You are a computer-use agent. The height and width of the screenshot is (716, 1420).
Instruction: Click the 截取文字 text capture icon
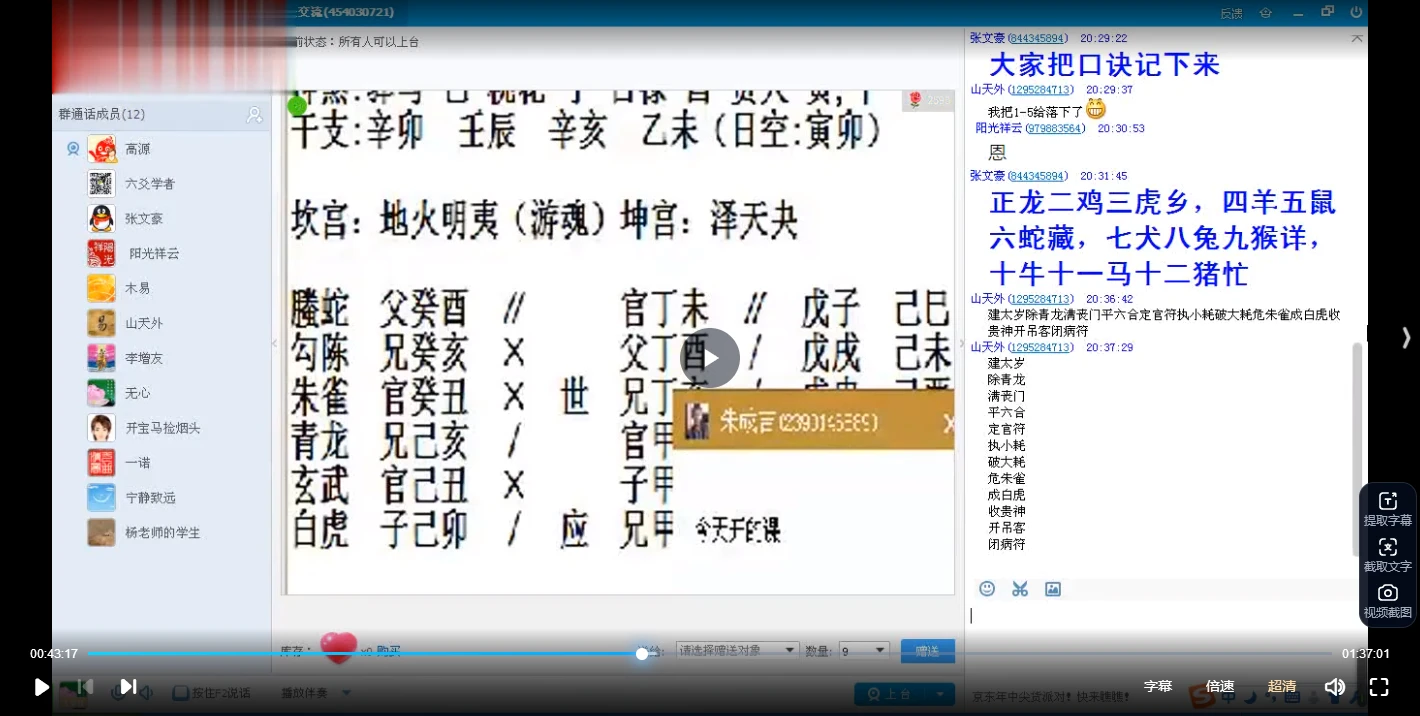tap(1388, 546)
